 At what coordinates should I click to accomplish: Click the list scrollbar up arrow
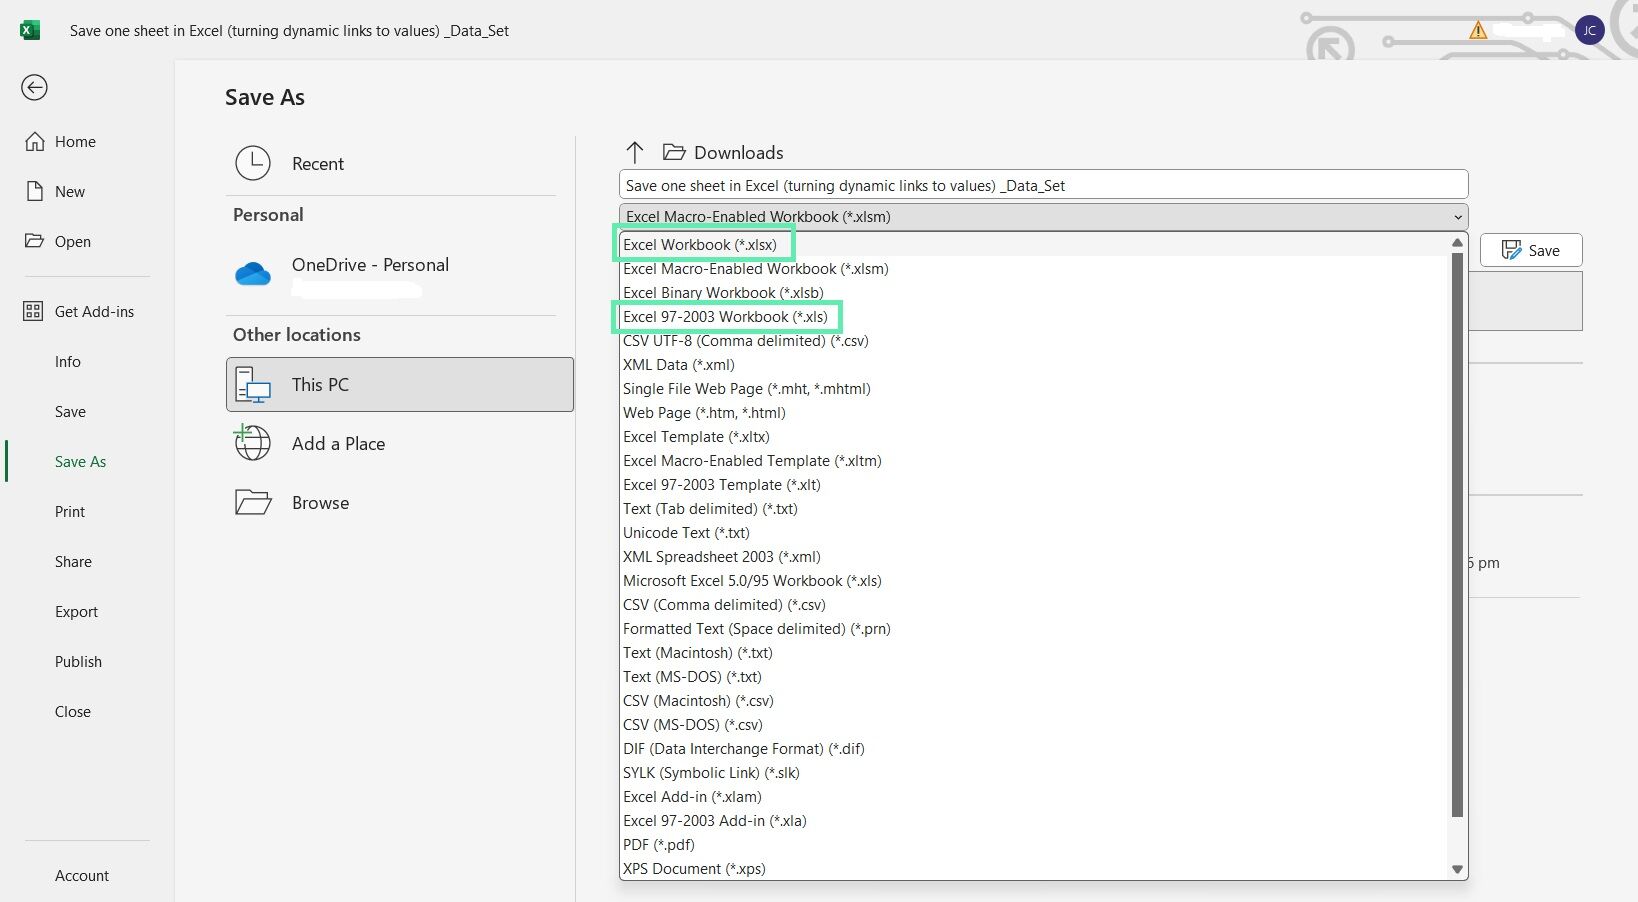(x=1457, y=242)
